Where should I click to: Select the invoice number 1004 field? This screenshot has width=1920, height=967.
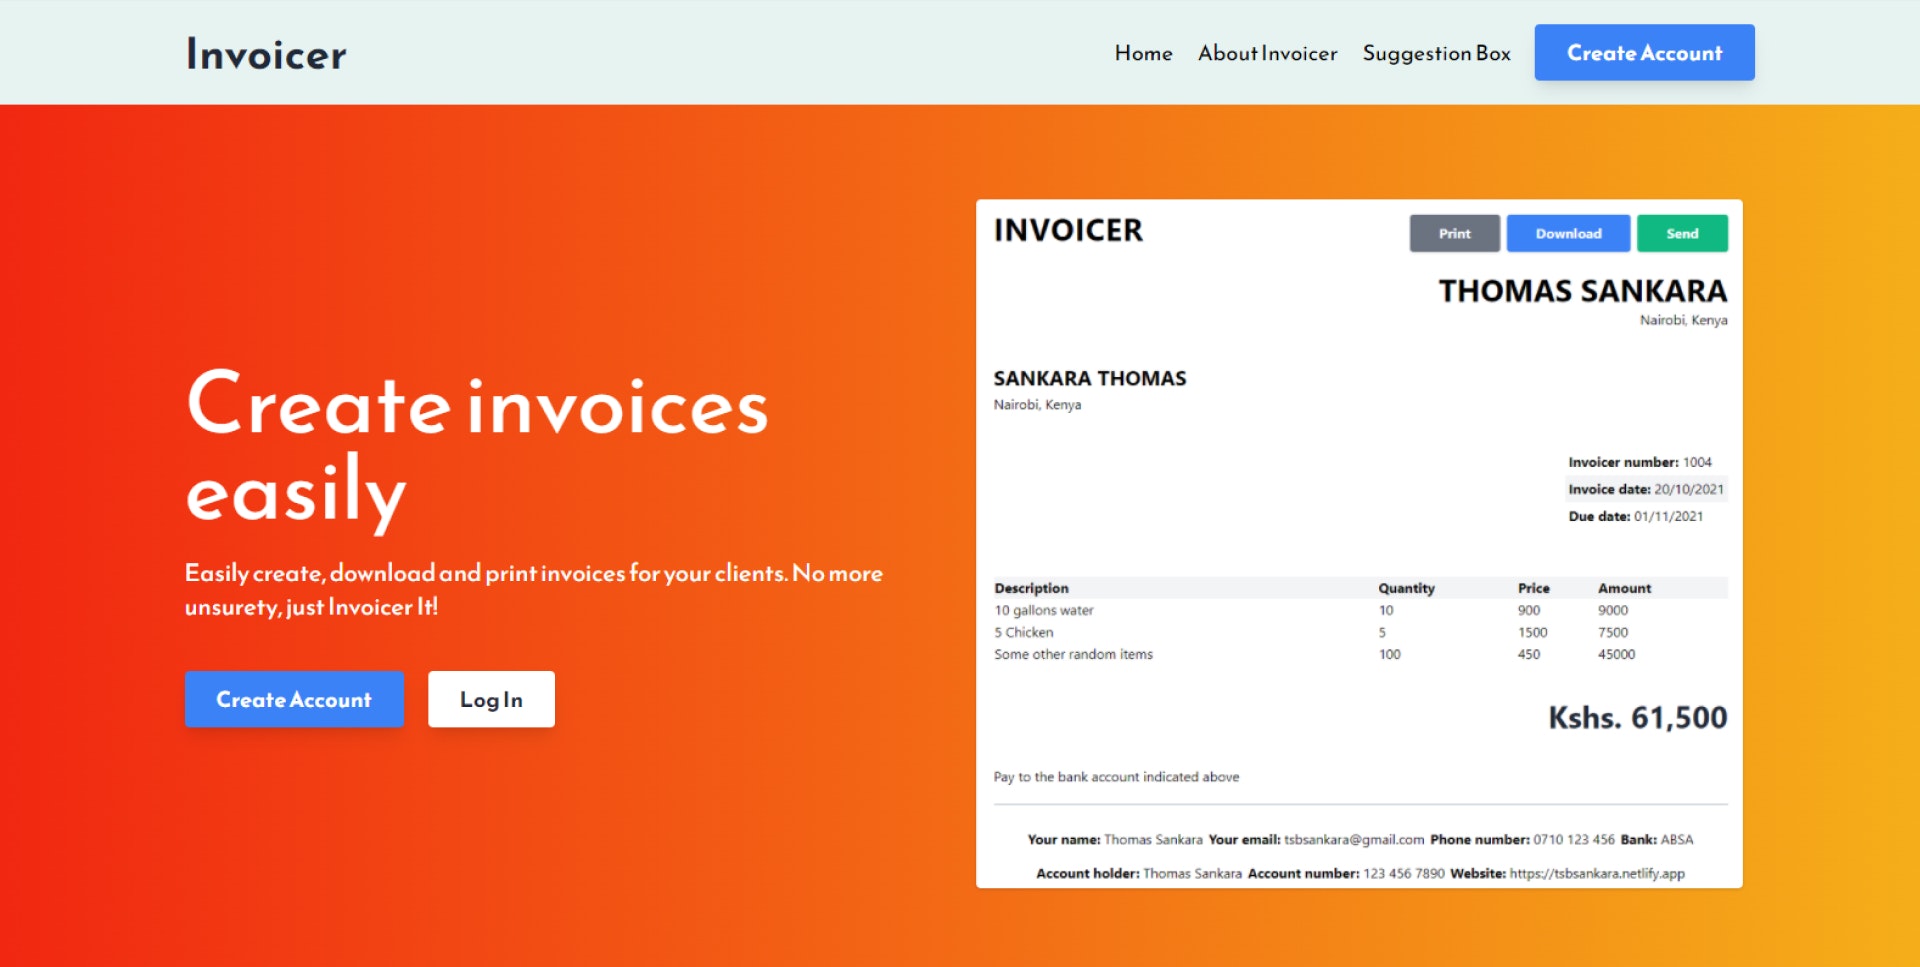1639,462
